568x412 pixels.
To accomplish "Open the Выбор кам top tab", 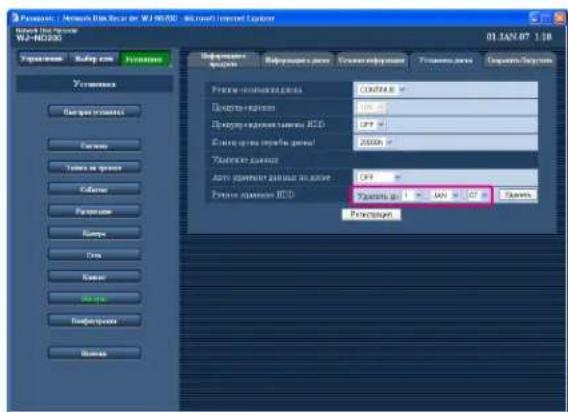I will (x=94, y=59).
